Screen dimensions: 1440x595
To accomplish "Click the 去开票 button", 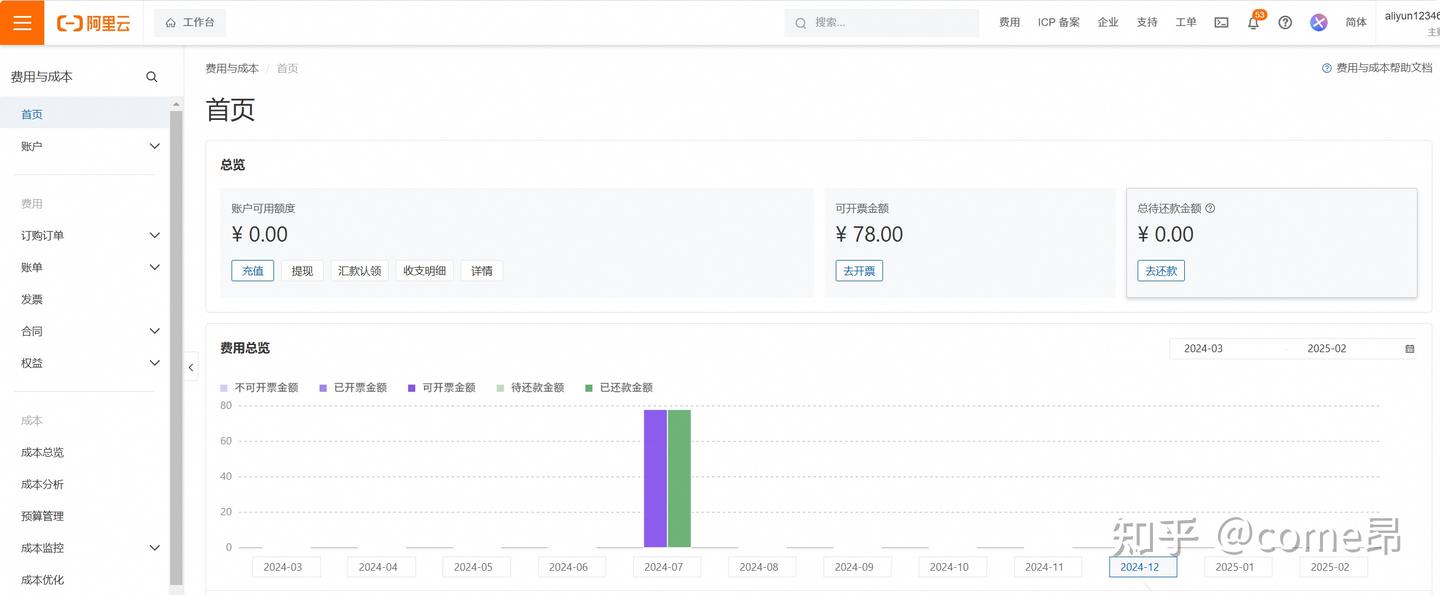I will (x=859, y=271).
